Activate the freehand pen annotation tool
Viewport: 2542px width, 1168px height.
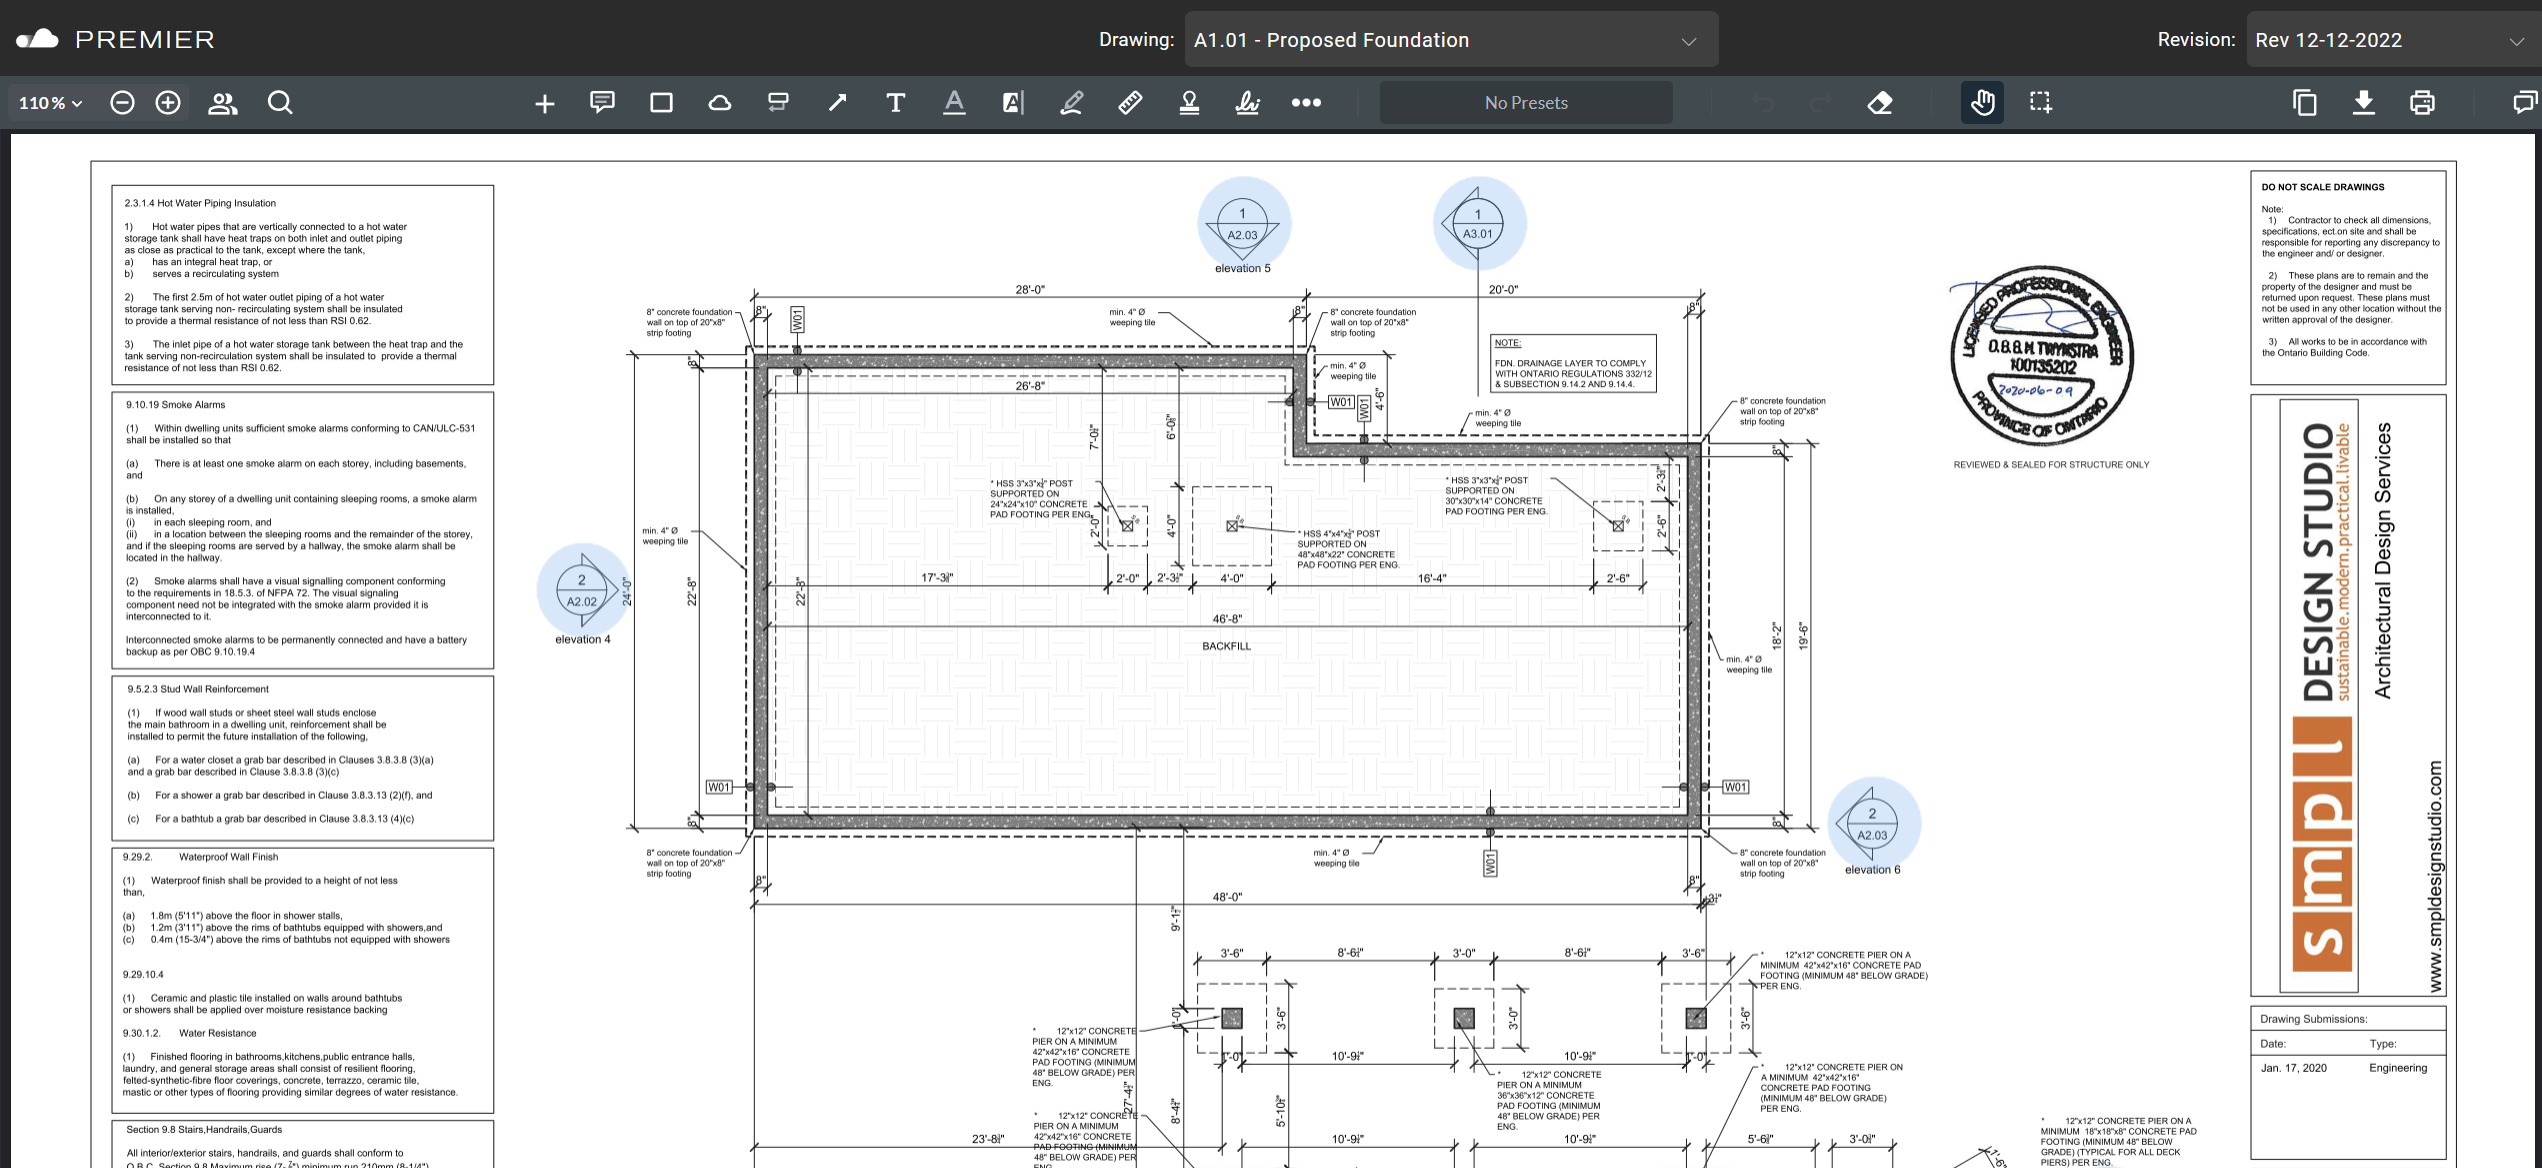1071,102
